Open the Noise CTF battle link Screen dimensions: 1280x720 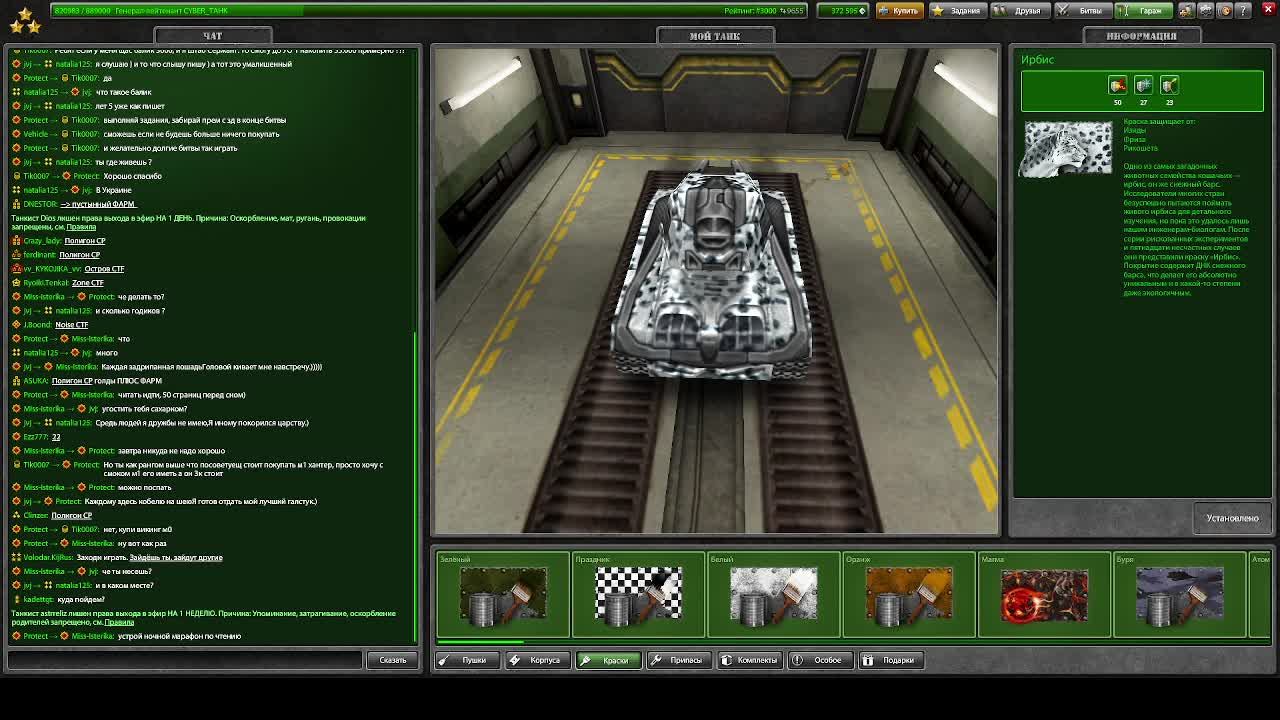pos(71,325)
